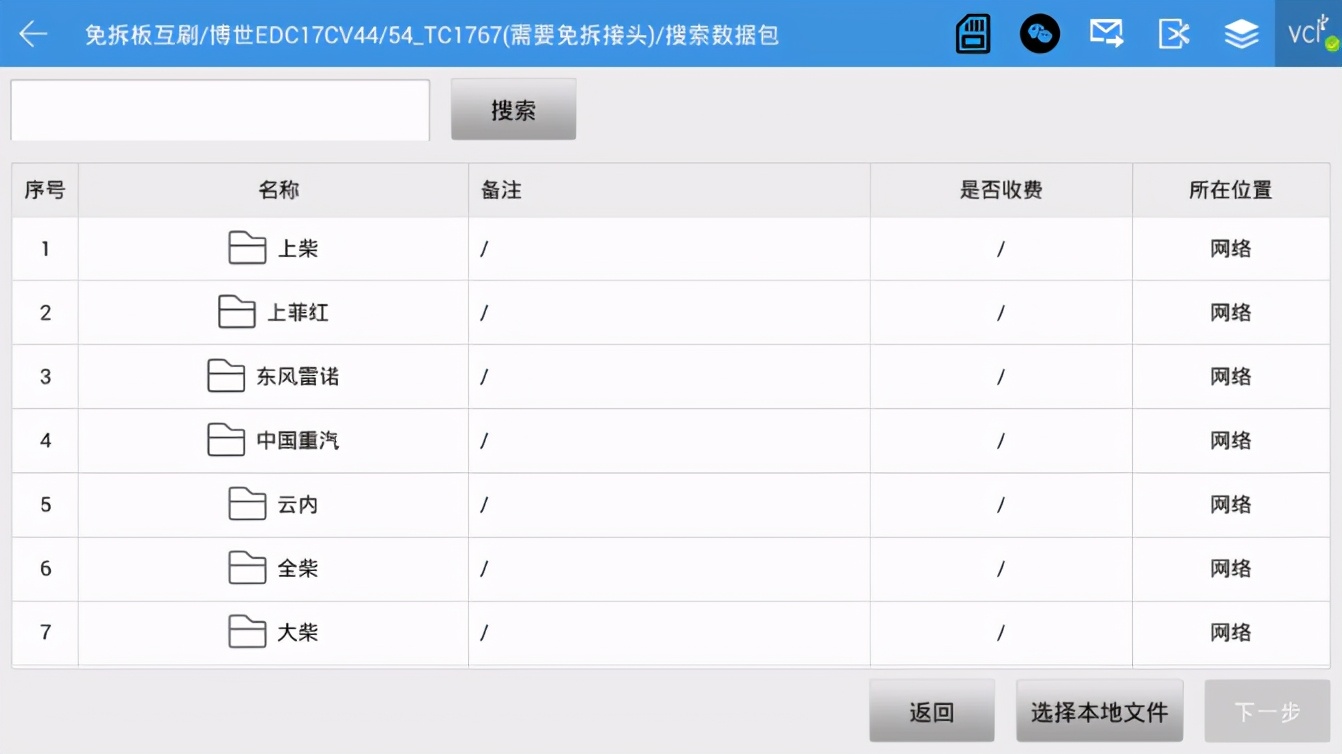Click the 序号 column header
Screen dimensions: 1342x754
click(x=45, y=190)
